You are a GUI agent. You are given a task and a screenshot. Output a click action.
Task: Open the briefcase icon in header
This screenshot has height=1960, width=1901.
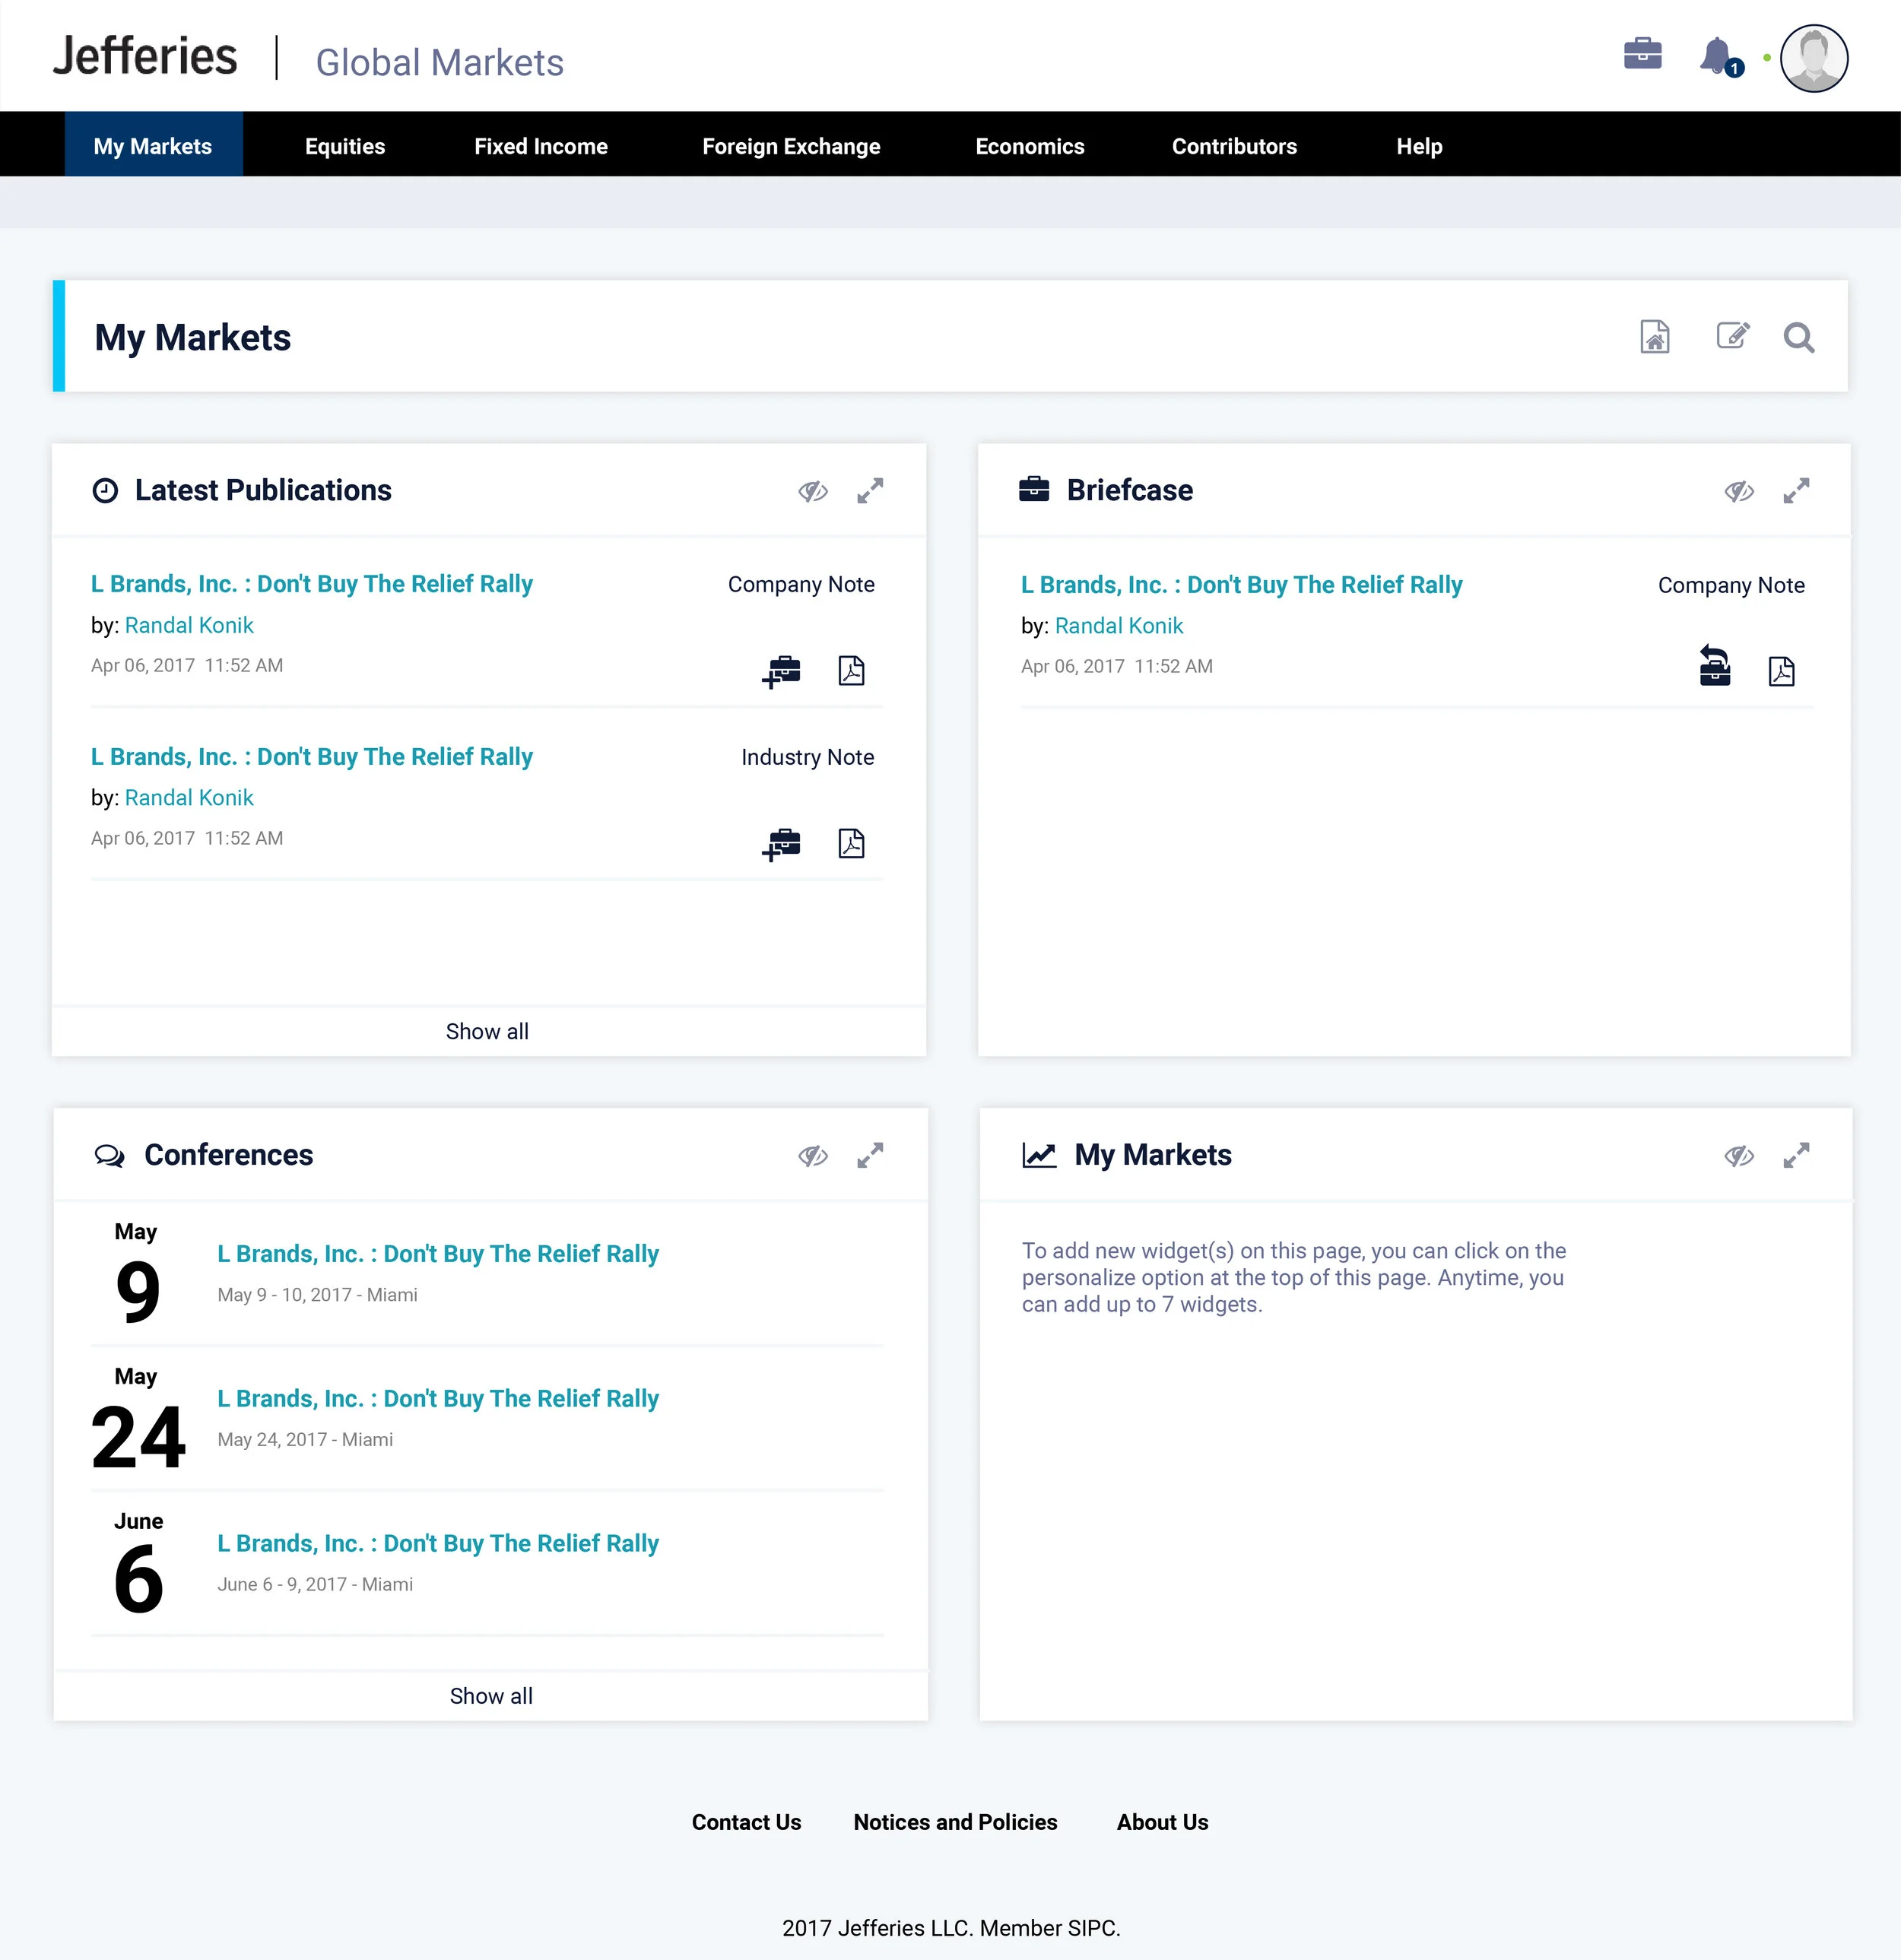pos(1642,54)
